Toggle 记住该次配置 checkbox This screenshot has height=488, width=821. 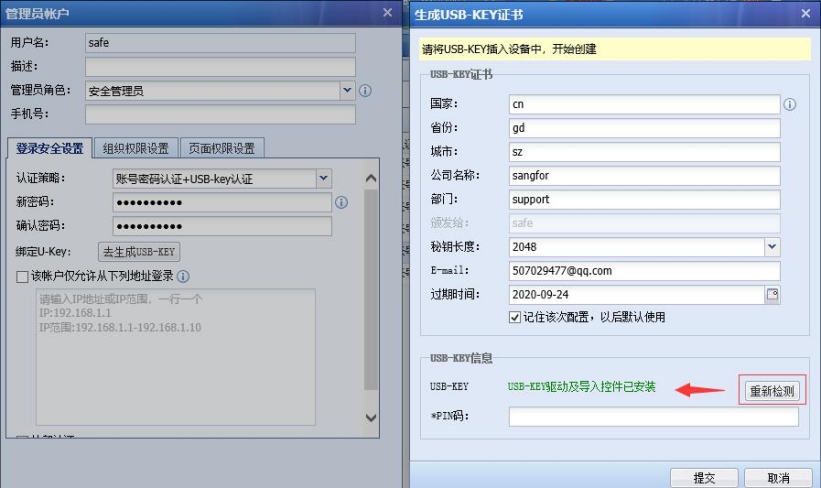tap(515, 317)
